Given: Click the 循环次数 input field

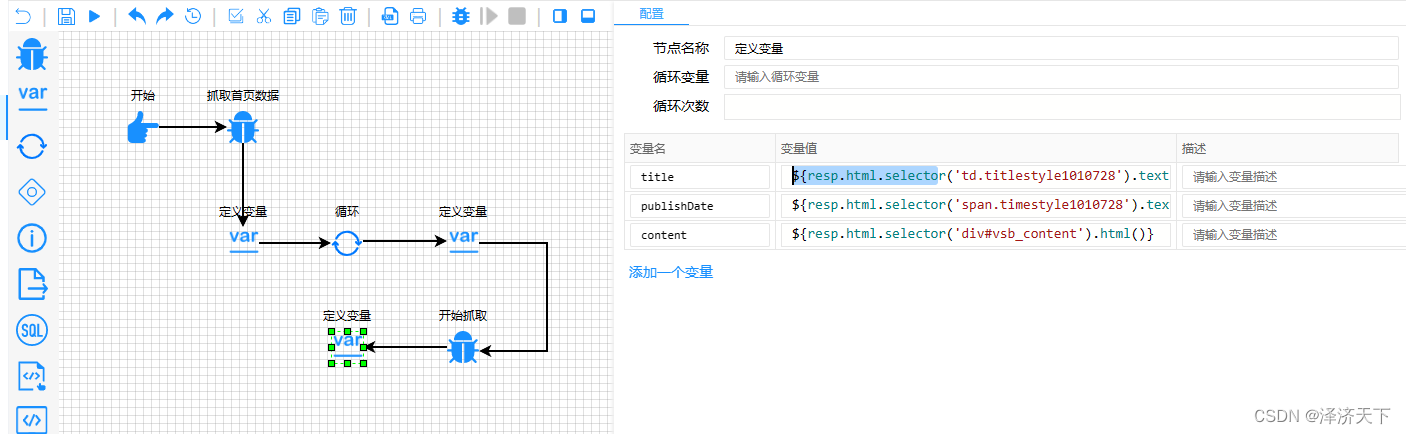Looking at the screenshot, I should [x=1061, y=106].
